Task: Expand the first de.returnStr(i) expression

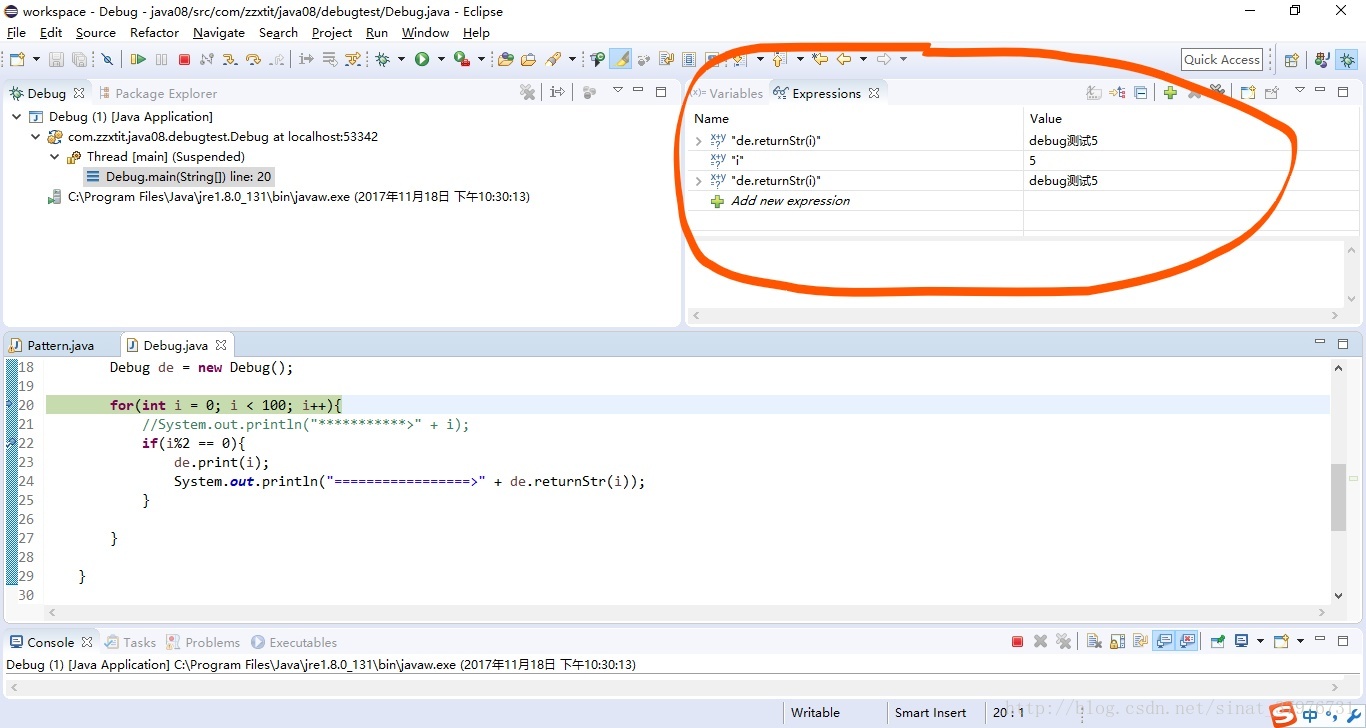Action: (x=698, y=141)
